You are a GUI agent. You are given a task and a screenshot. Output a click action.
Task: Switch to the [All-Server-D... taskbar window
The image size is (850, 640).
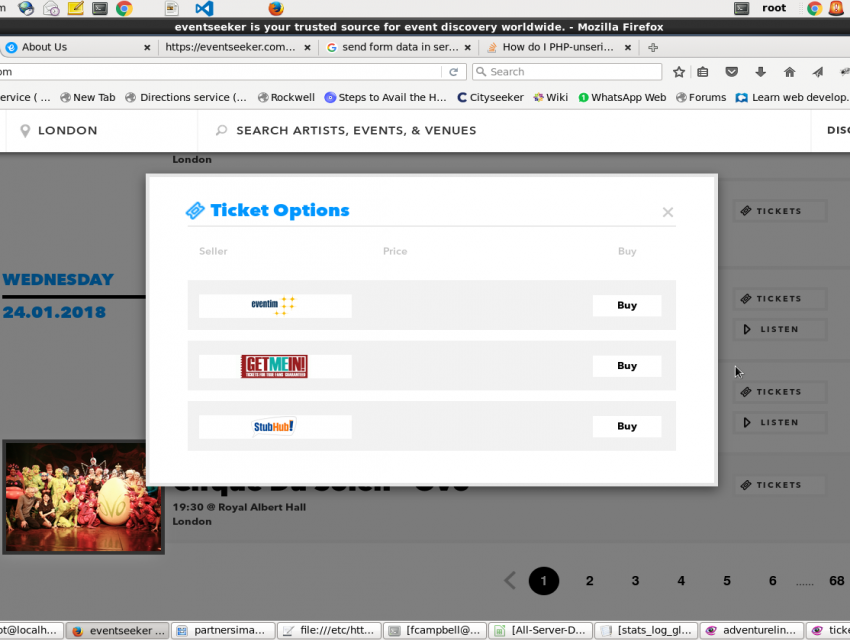coord(540,631)
